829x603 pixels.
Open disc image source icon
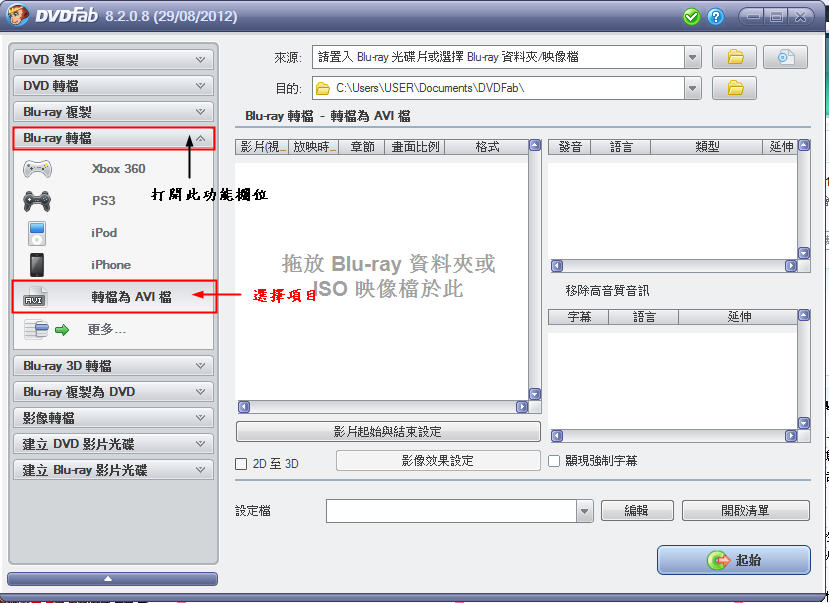[x=785, y=57]
